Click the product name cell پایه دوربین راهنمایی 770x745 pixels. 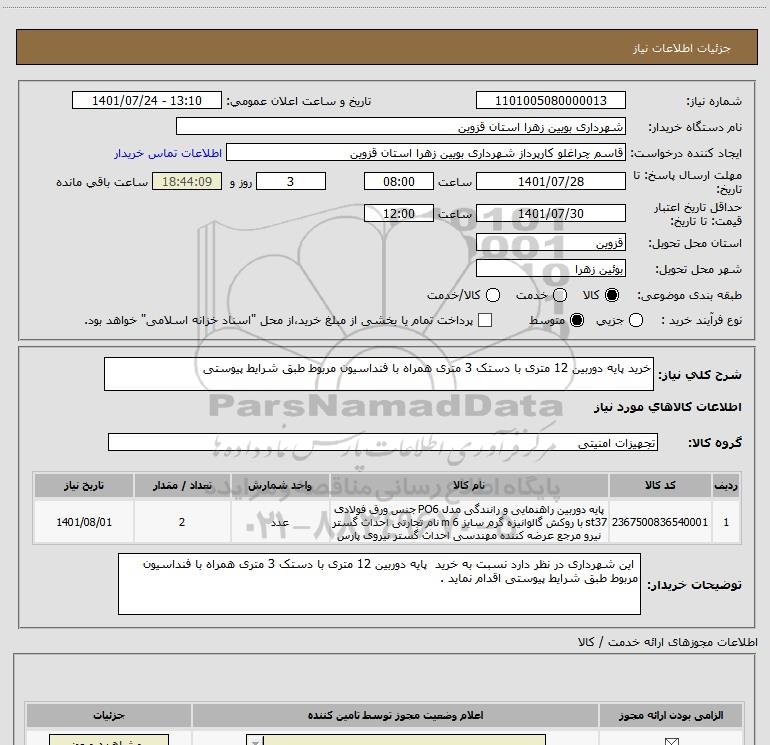[469, 522]
